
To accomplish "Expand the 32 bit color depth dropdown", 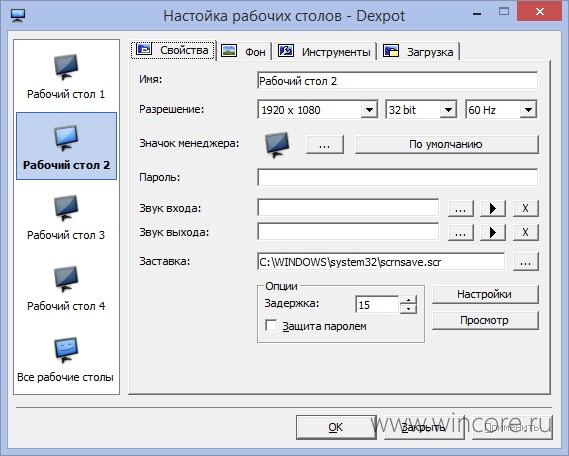I will (x=448, y=110).
